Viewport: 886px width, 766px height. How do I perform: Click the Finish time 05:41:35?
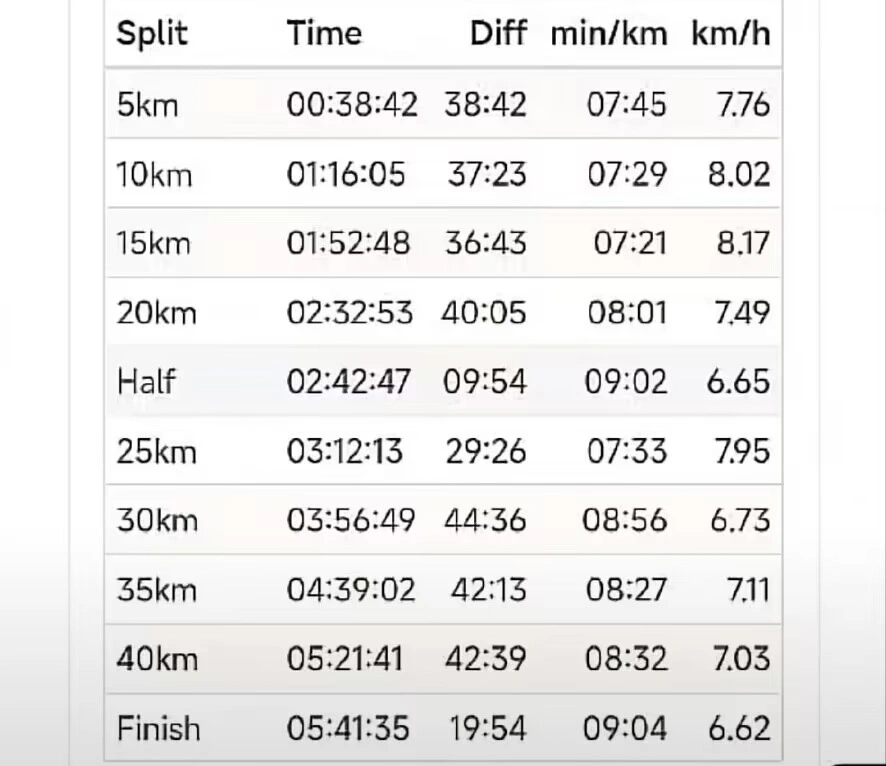point(348,728)
